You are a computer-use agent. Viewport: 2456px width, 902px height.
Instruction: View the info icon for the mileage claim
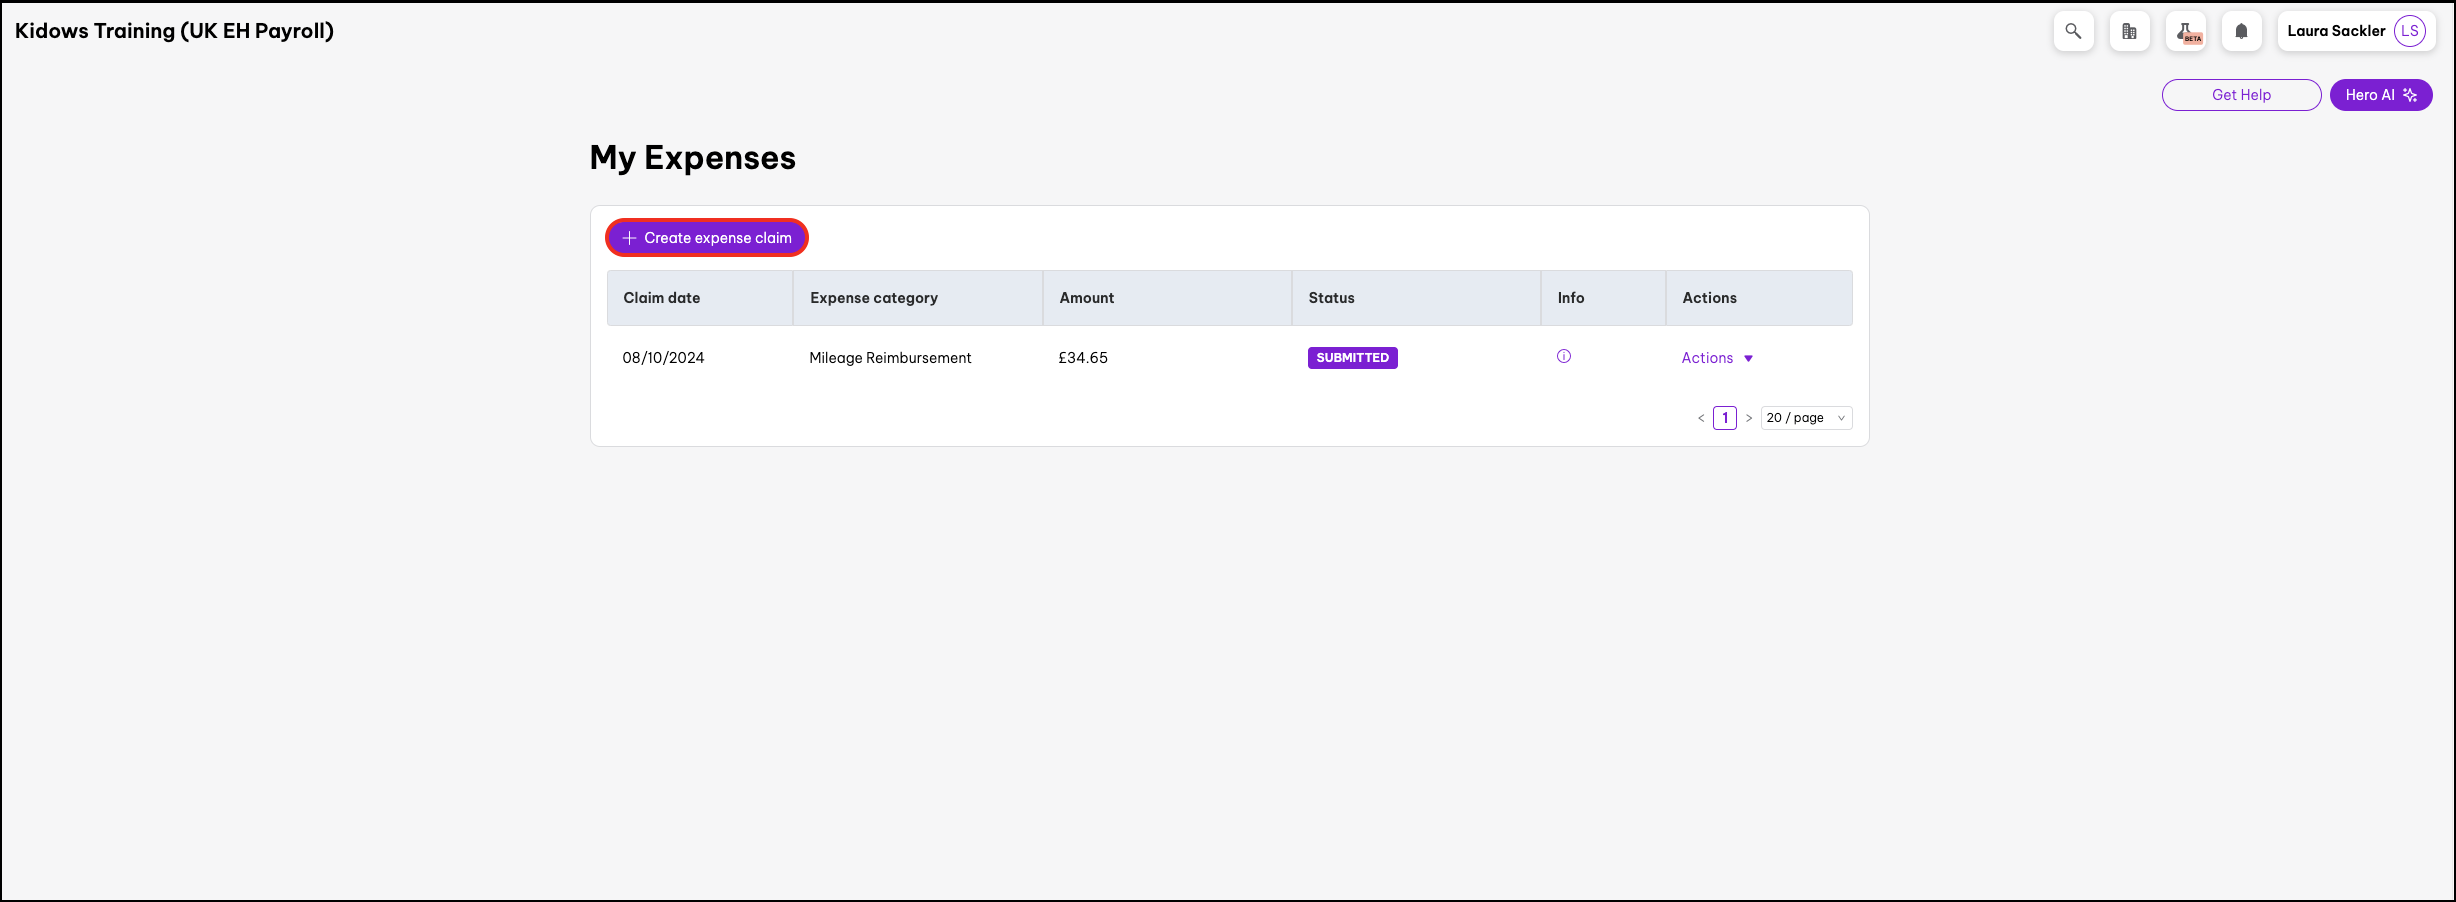(x=1564, y=357)
